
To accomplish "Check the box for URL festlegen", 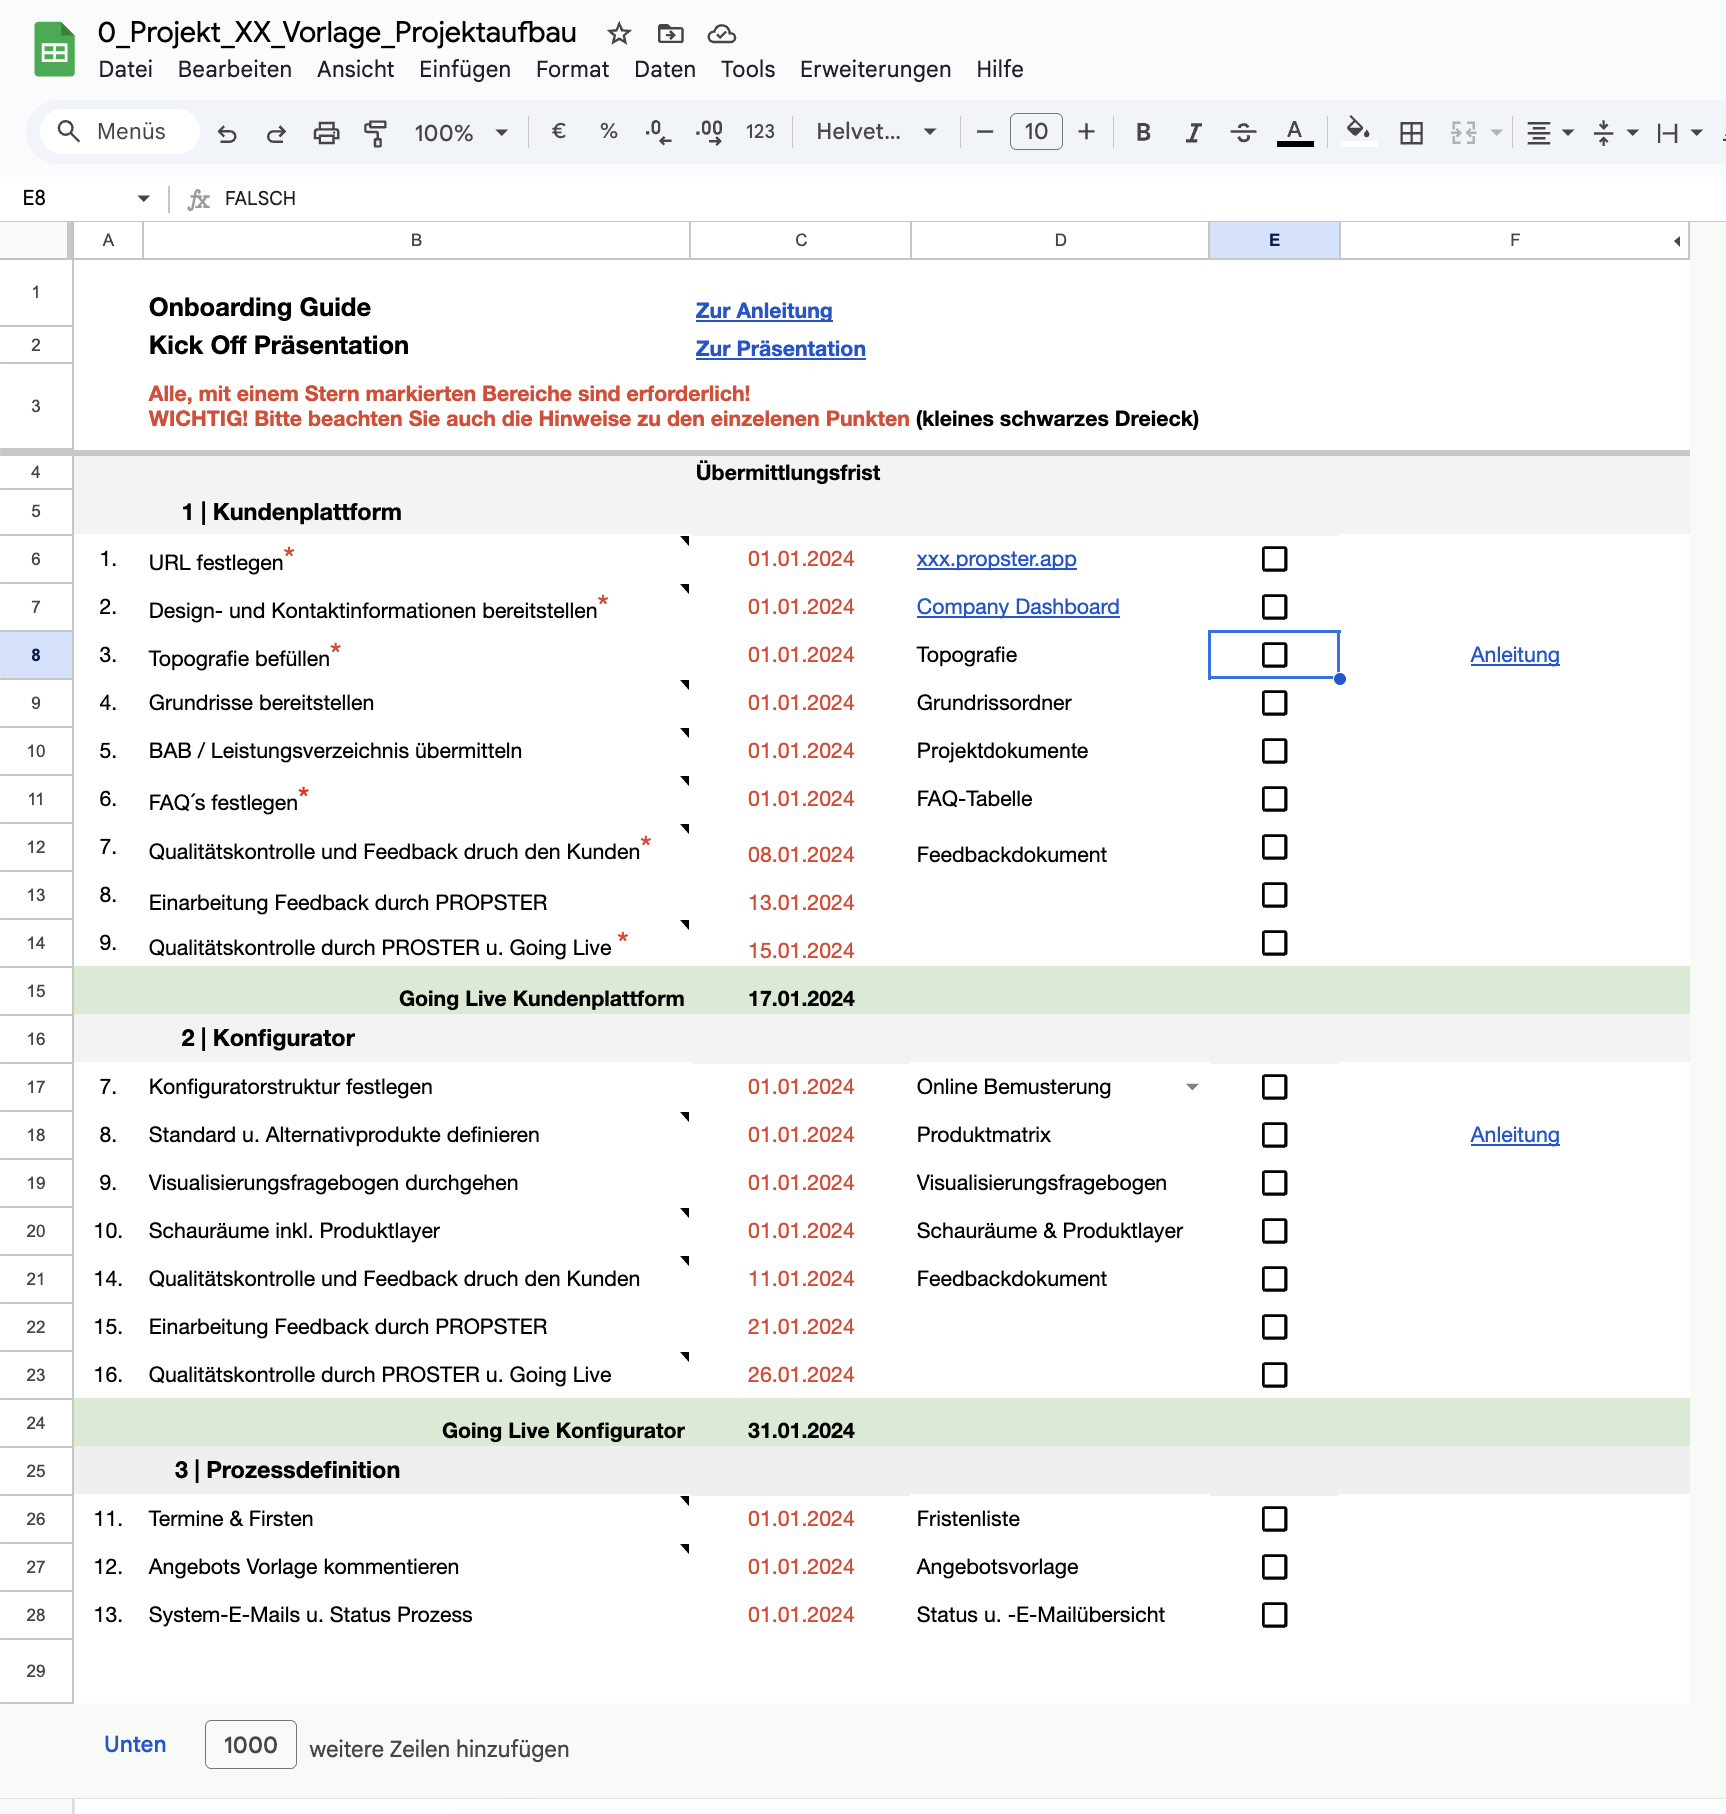I will click(1274, 559).
